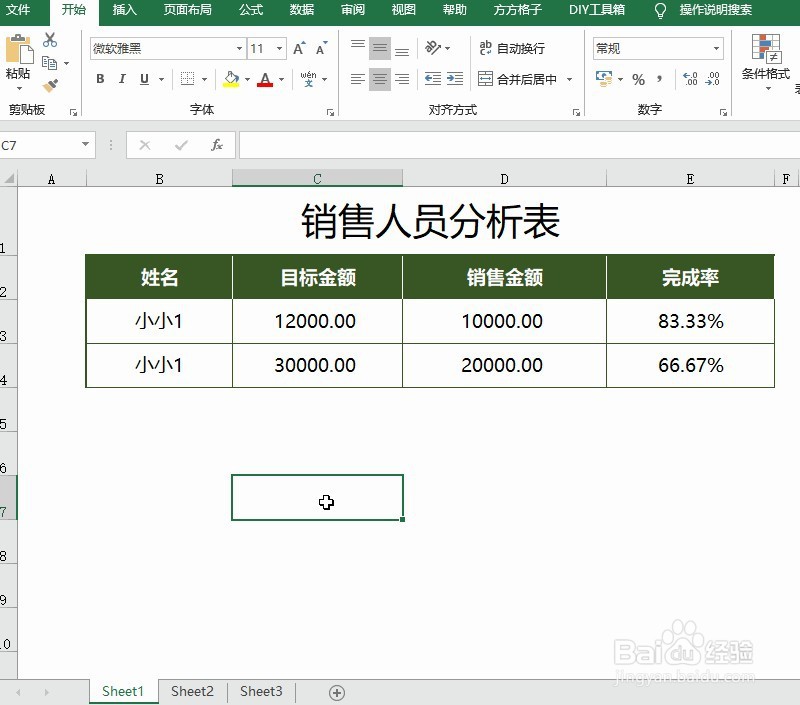Enable right alignment for the cell
The width and height of the screenshot is (800, 705).
point(402,79)
